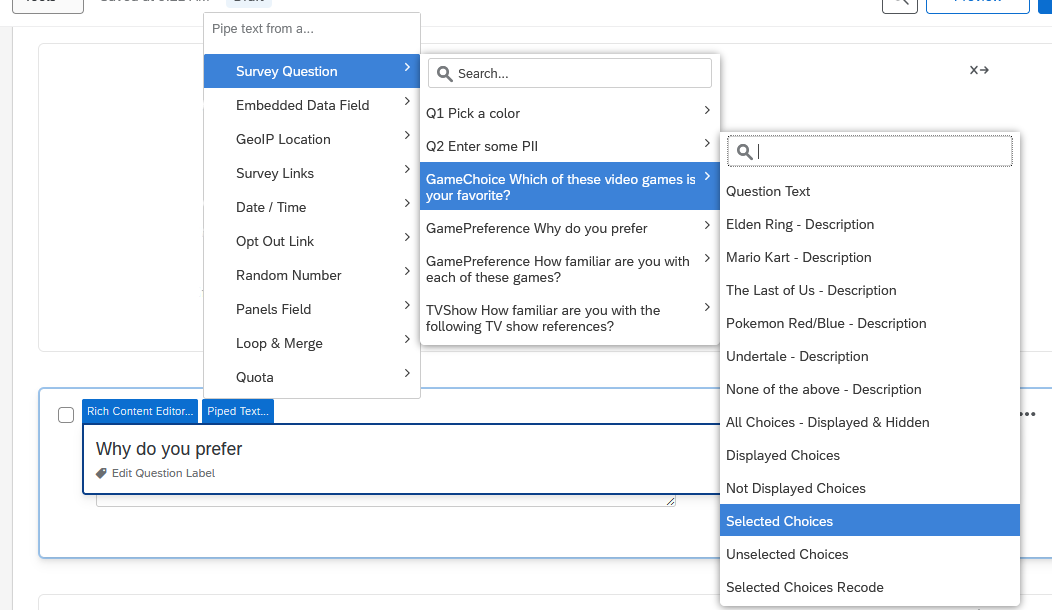
Task: Expand the GeoIP Location submenu arrow
Action: pyautogui.click(x=407, y=136)
